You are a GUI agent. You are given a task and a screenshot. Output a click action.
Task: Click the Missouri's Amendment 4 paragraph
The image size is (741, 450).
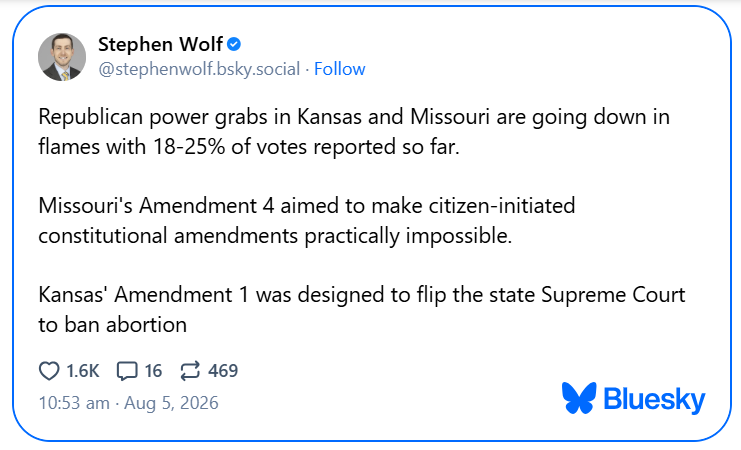pyautogui.click(x=307, y=221)
